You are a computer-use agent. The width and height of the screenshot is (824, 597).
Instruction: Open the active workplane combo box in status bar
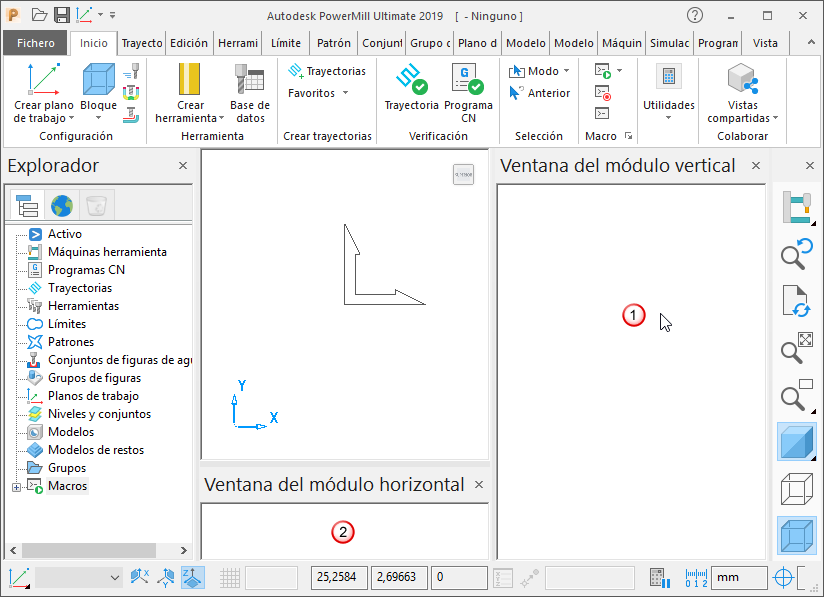tap(79, 578)
